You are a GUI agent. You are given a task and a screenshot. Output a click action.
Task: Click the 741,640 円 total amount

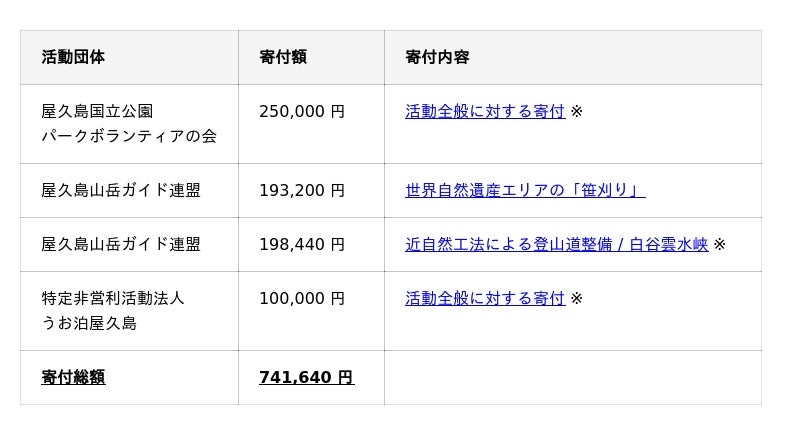point(306,377)
